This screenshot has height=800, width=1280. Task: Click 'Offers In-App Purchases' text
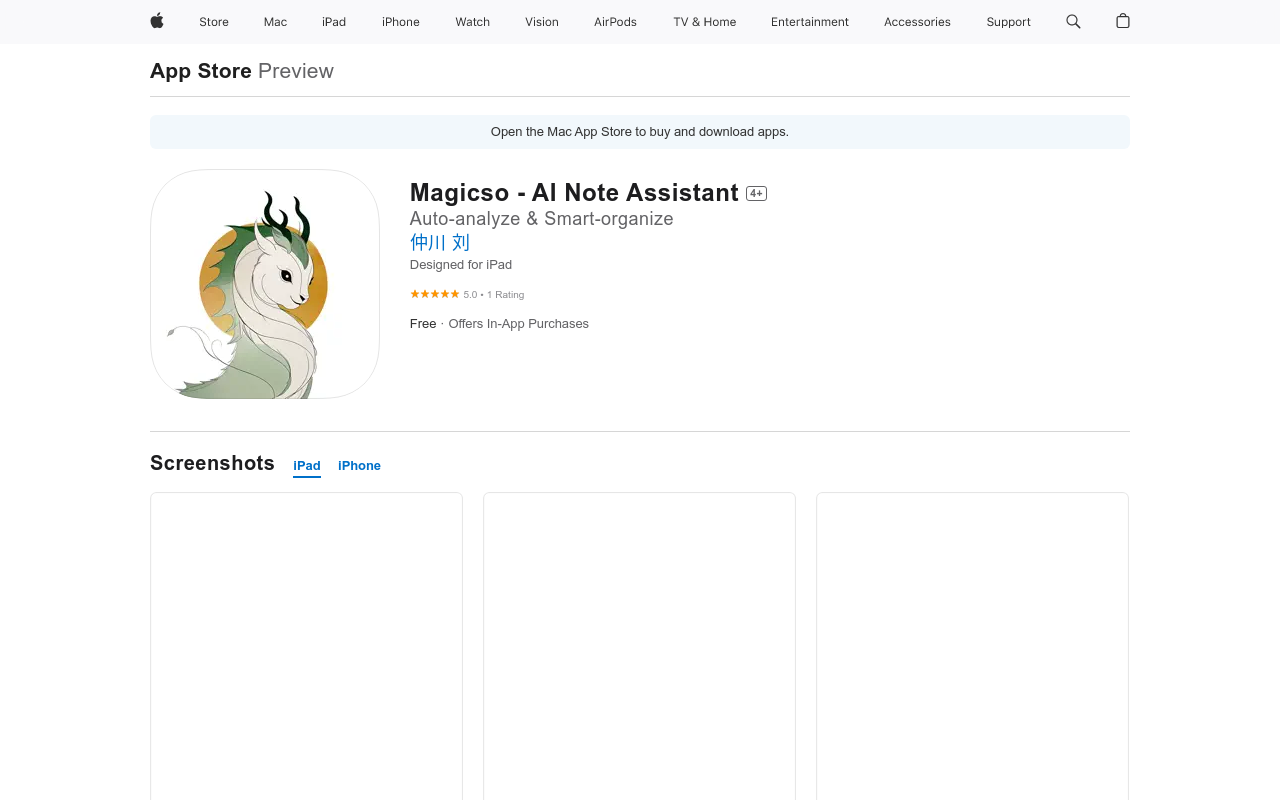coord(519,324)
